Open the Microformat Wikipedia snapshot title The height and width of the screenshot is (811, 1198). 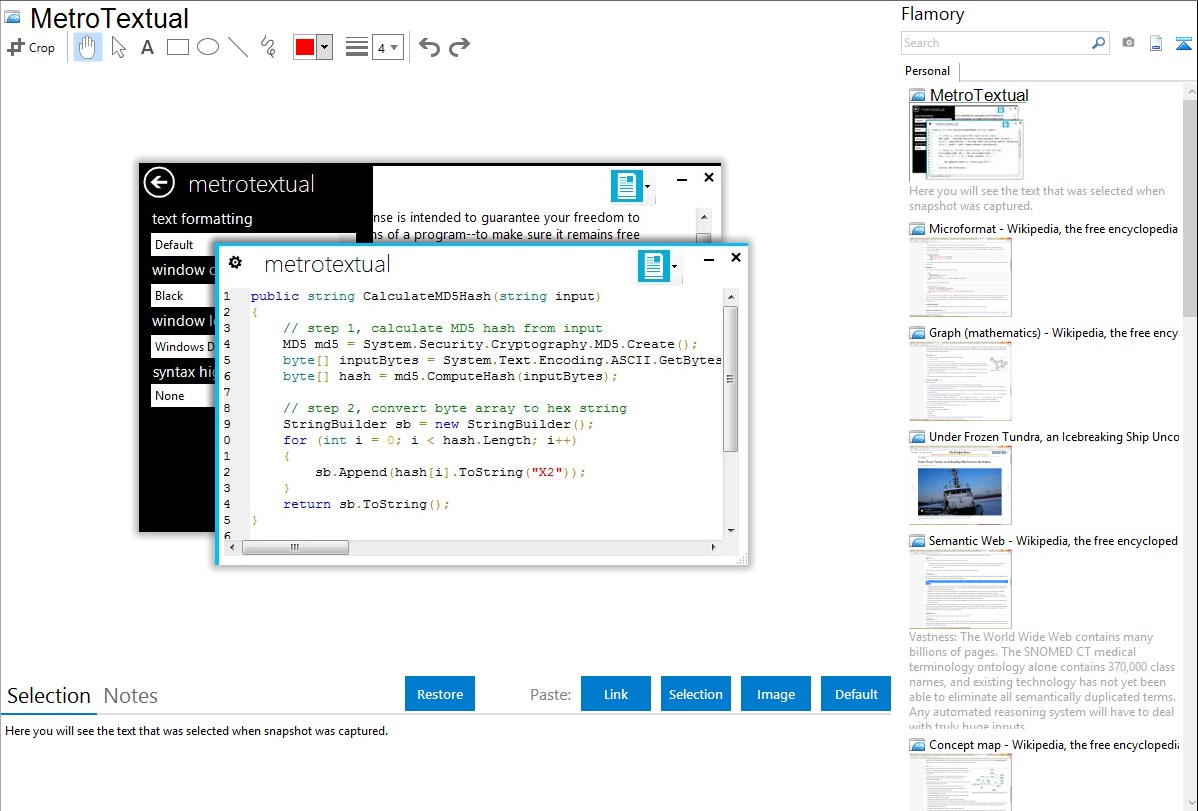pos(1053,229)
